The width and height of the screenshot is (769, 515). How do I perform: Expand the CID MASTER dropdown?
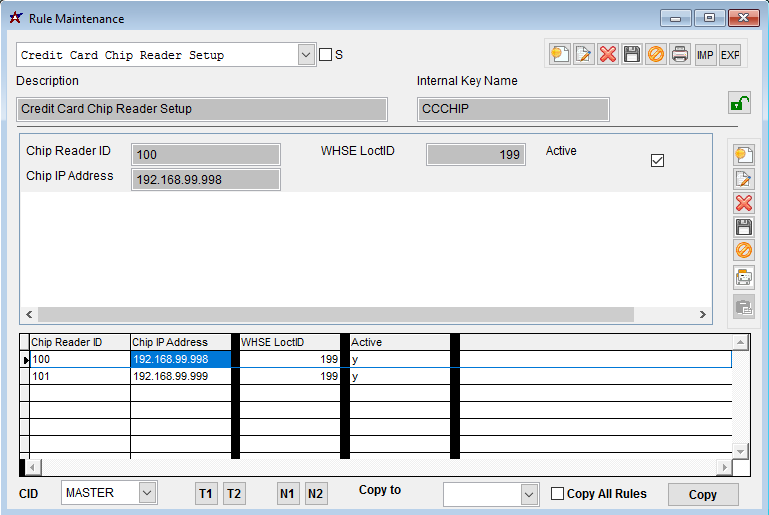pos(147,493)
